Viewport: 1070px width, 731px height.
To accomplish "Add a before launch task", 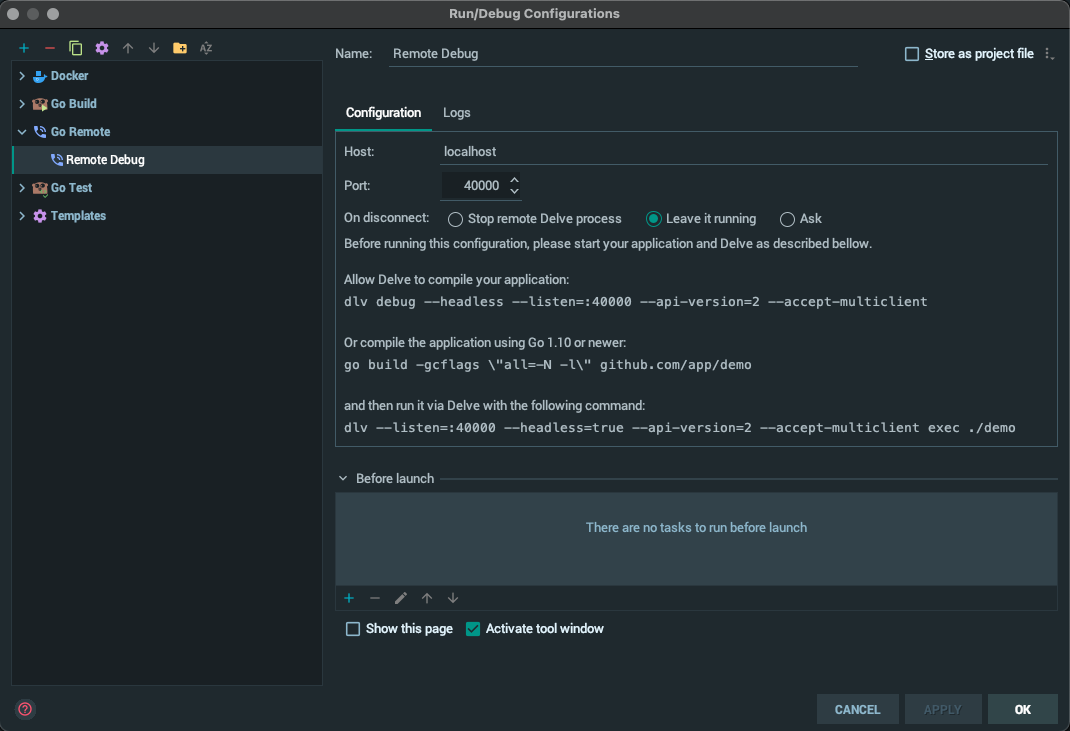I will (349, 598).
